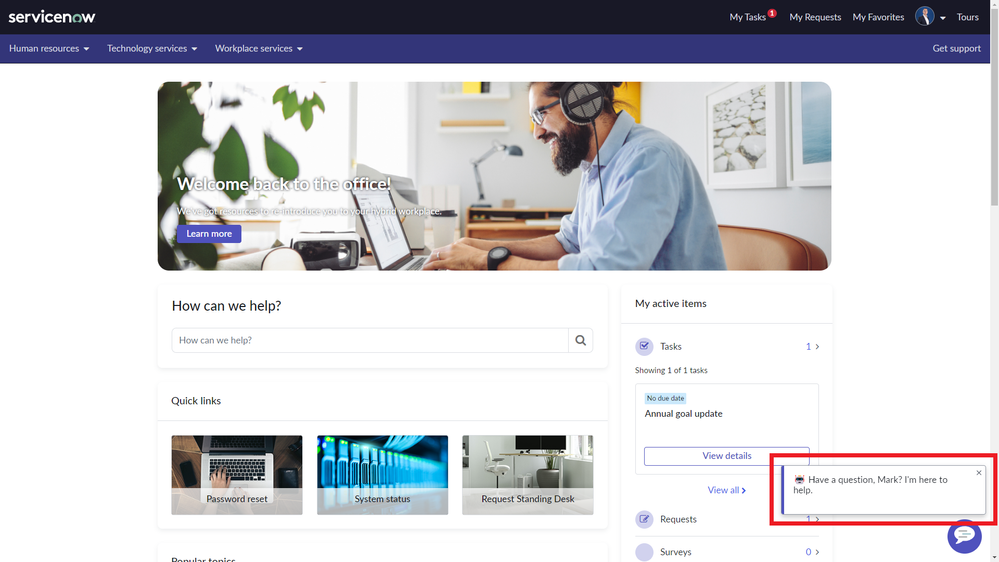Expand the Technology services menu
Image resolution: width=999 pixels, height=562 pixels.
click(x=152, y=48)
